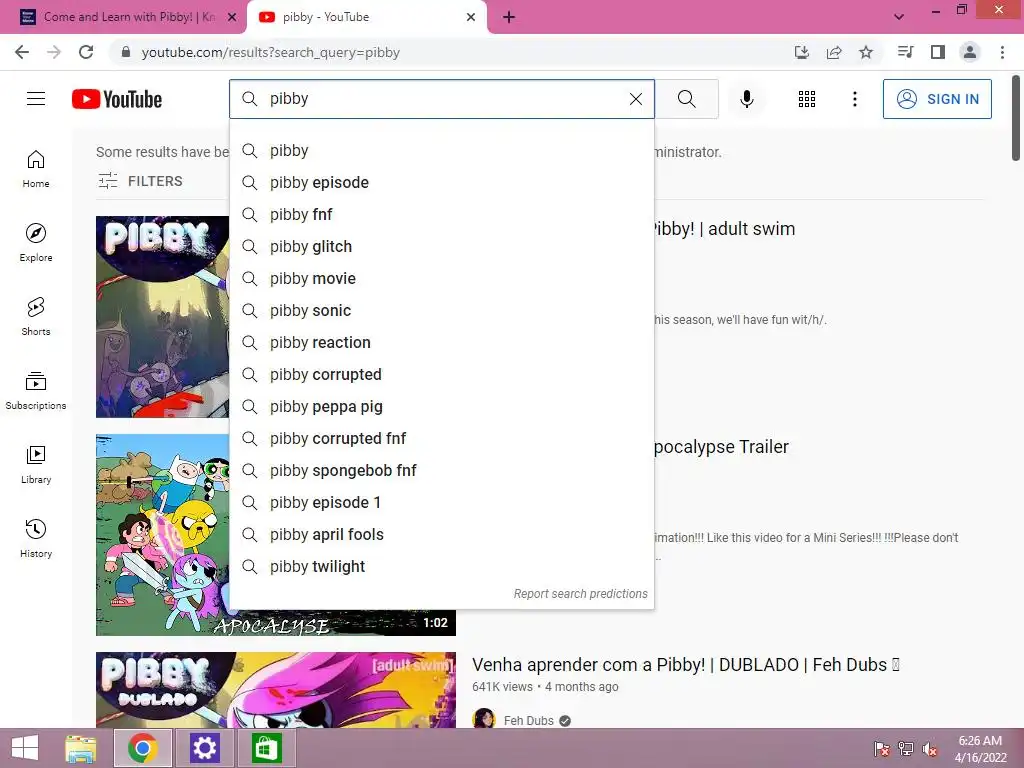Viewport: 1024px width, 768px height.
Task: Click the address bar URL
Action: (x=270, y=52)
